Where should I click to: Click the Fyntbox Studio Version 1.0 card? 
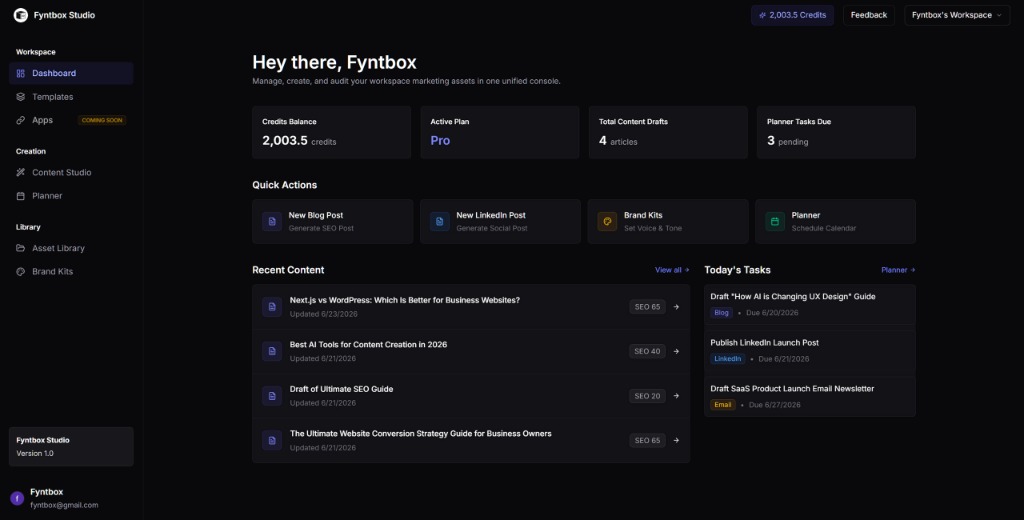[71, 447]
